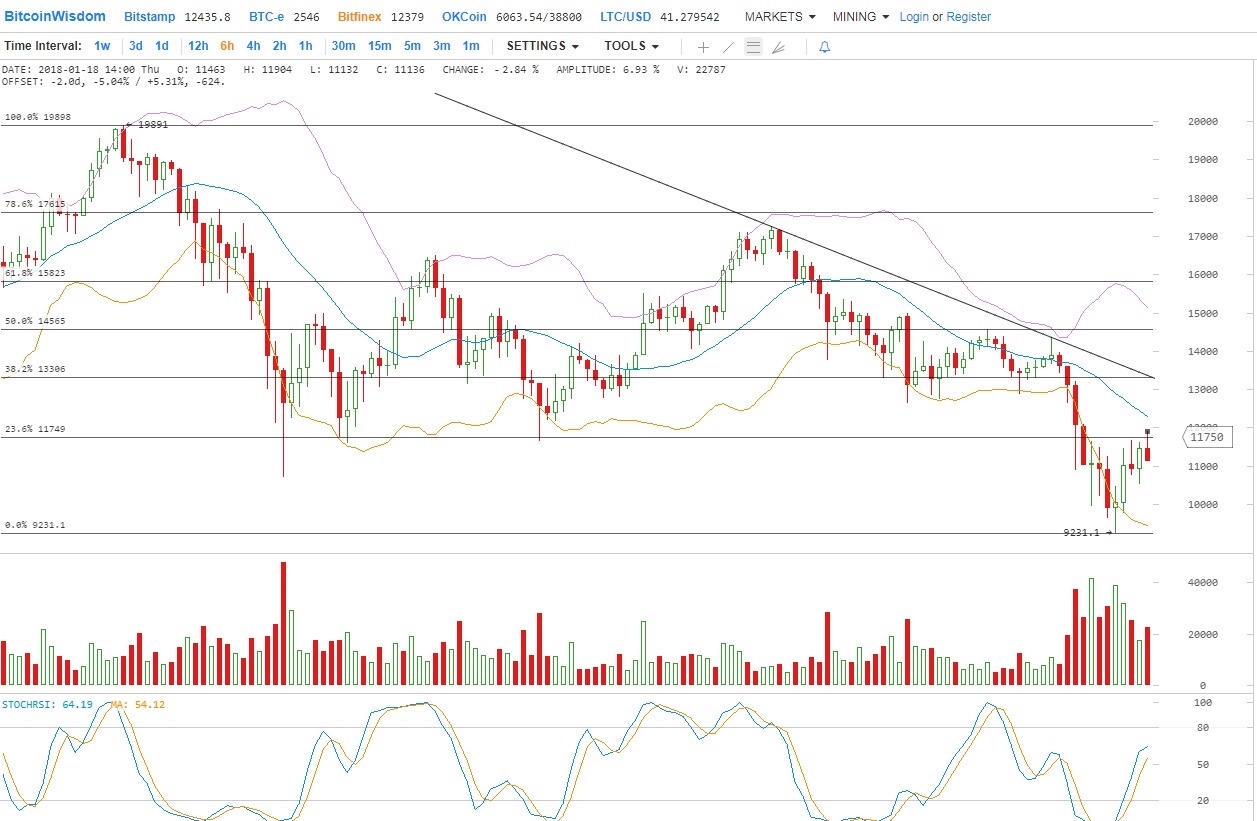Select the Fibonacci fan tool
Viewport: 1257px width, 821px height.
tap(779, 47)
